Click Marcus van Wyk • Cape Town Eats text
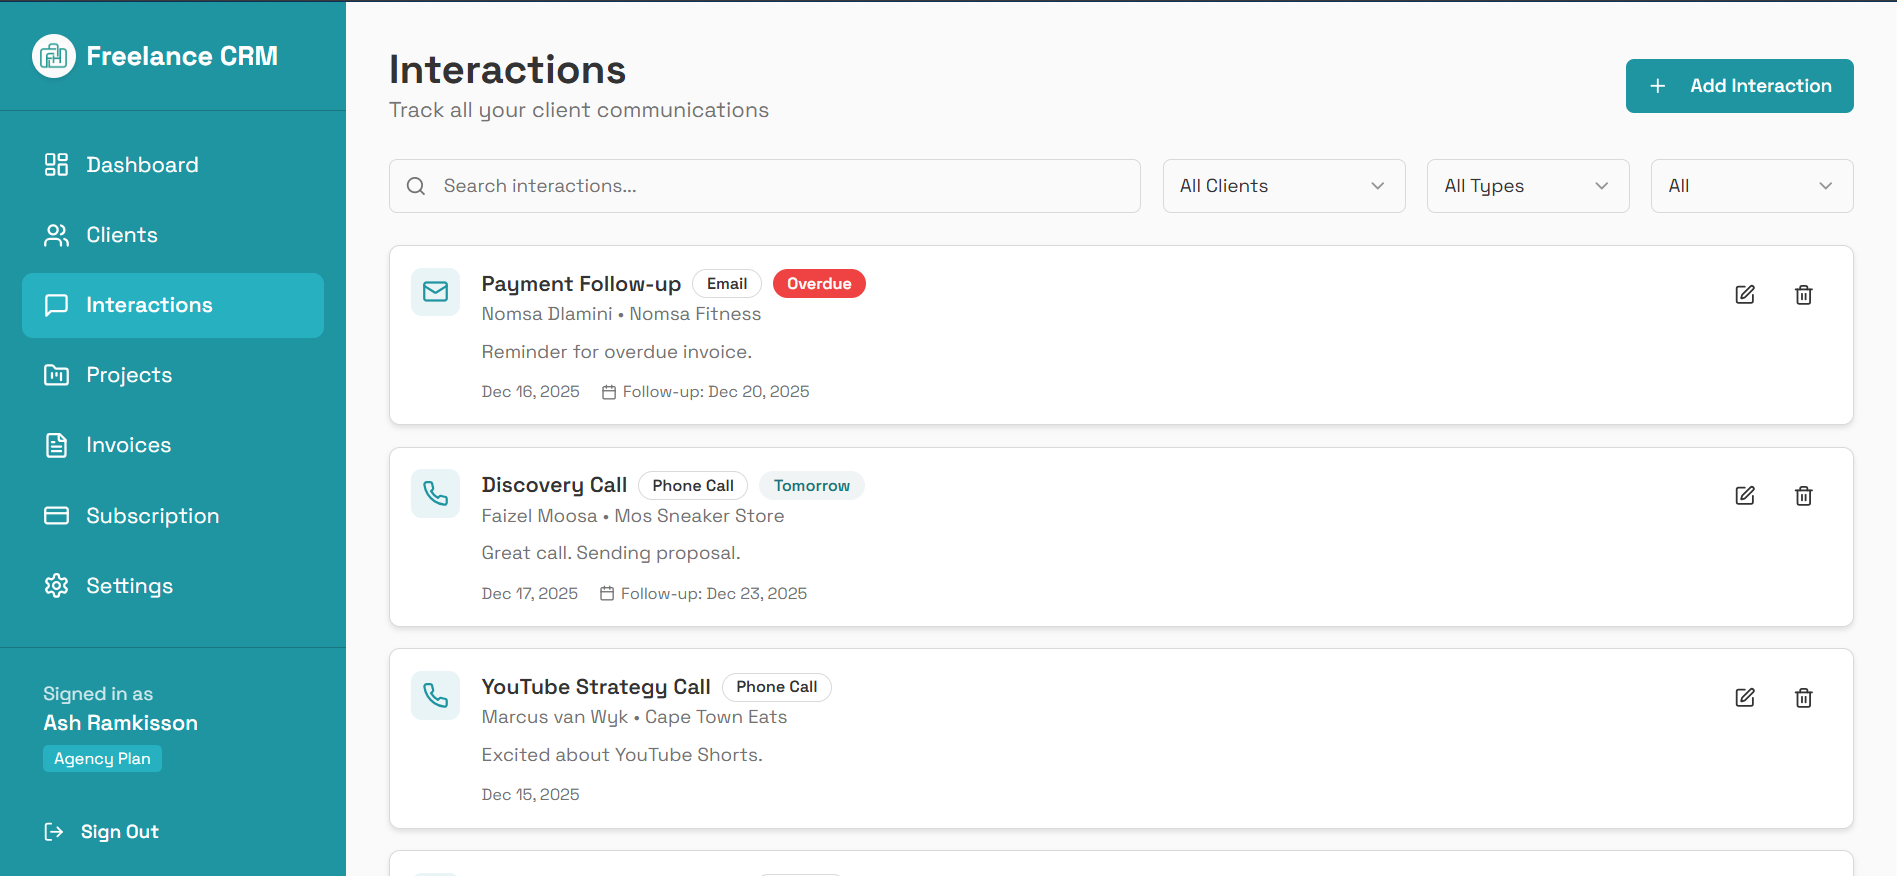This screenshot has width=1897, height=876. tap(634, 717)
